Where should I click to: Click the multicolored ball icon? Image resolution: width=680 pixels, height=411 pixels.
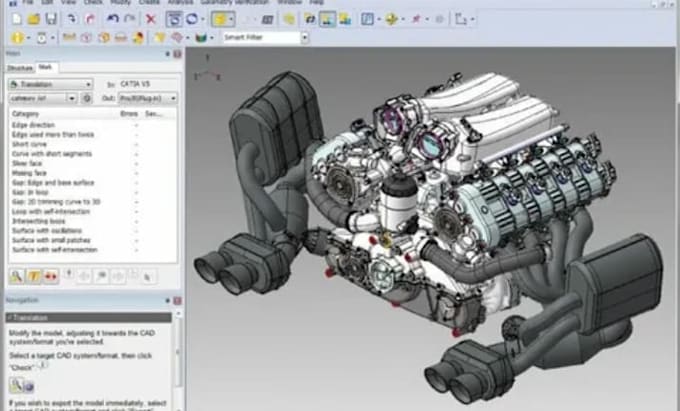[x=138, y=38]
